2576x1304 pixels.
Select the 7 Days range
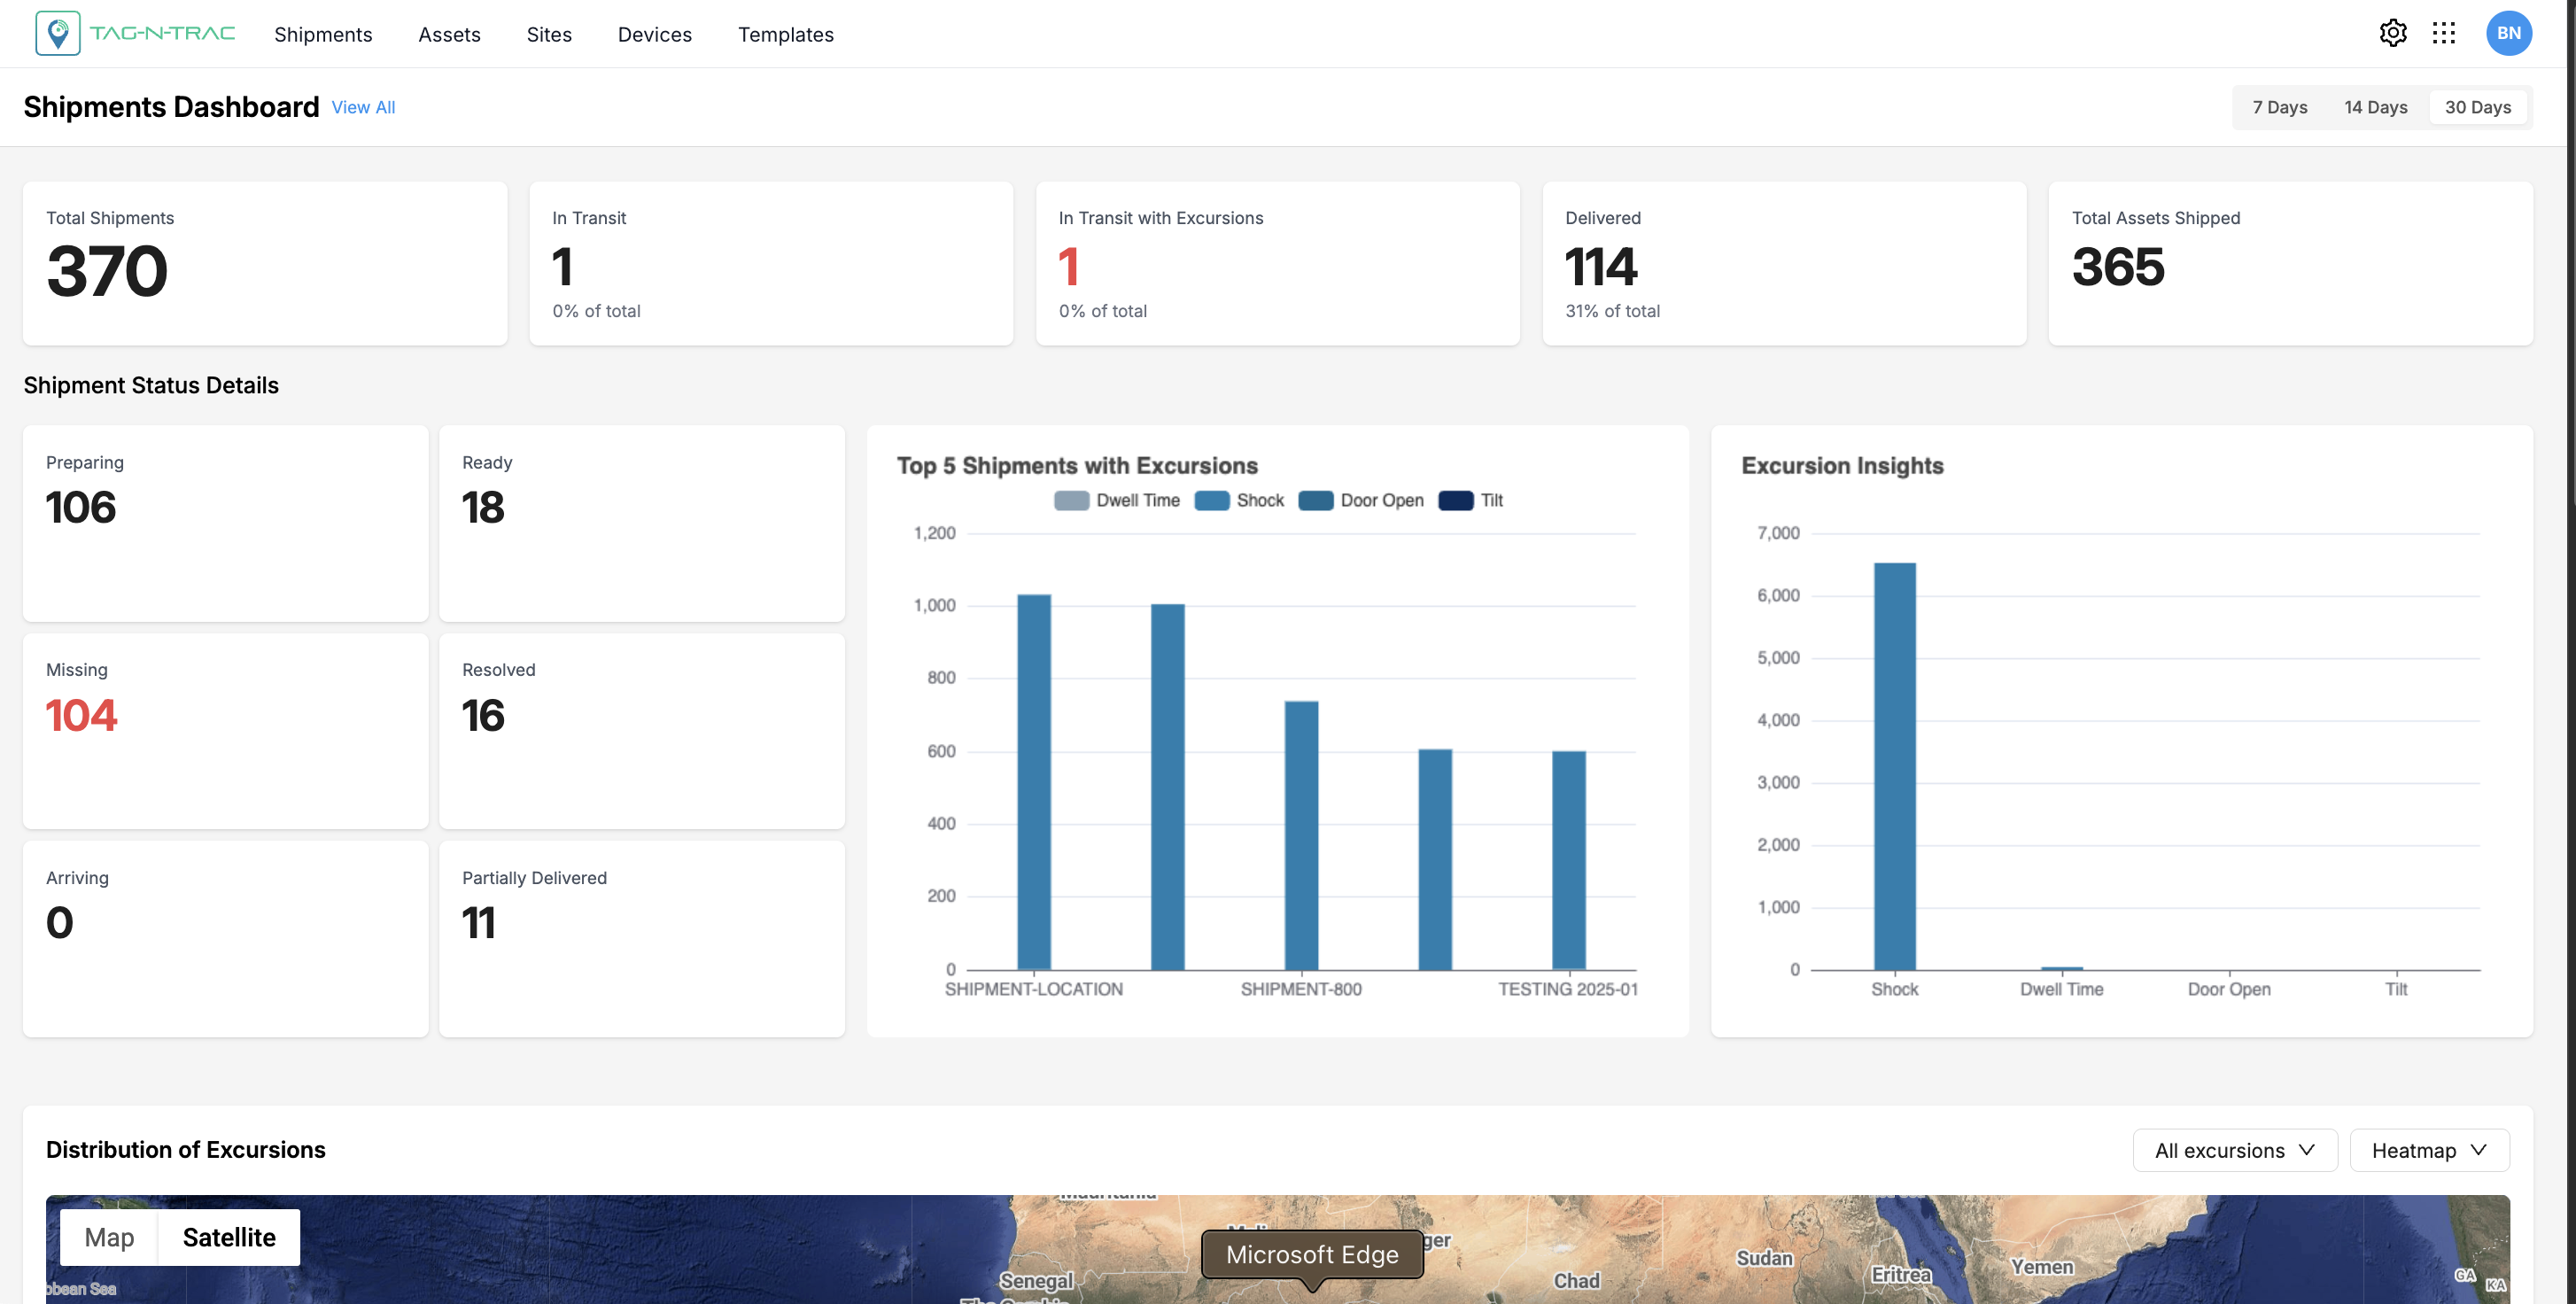pos(2279,107)
